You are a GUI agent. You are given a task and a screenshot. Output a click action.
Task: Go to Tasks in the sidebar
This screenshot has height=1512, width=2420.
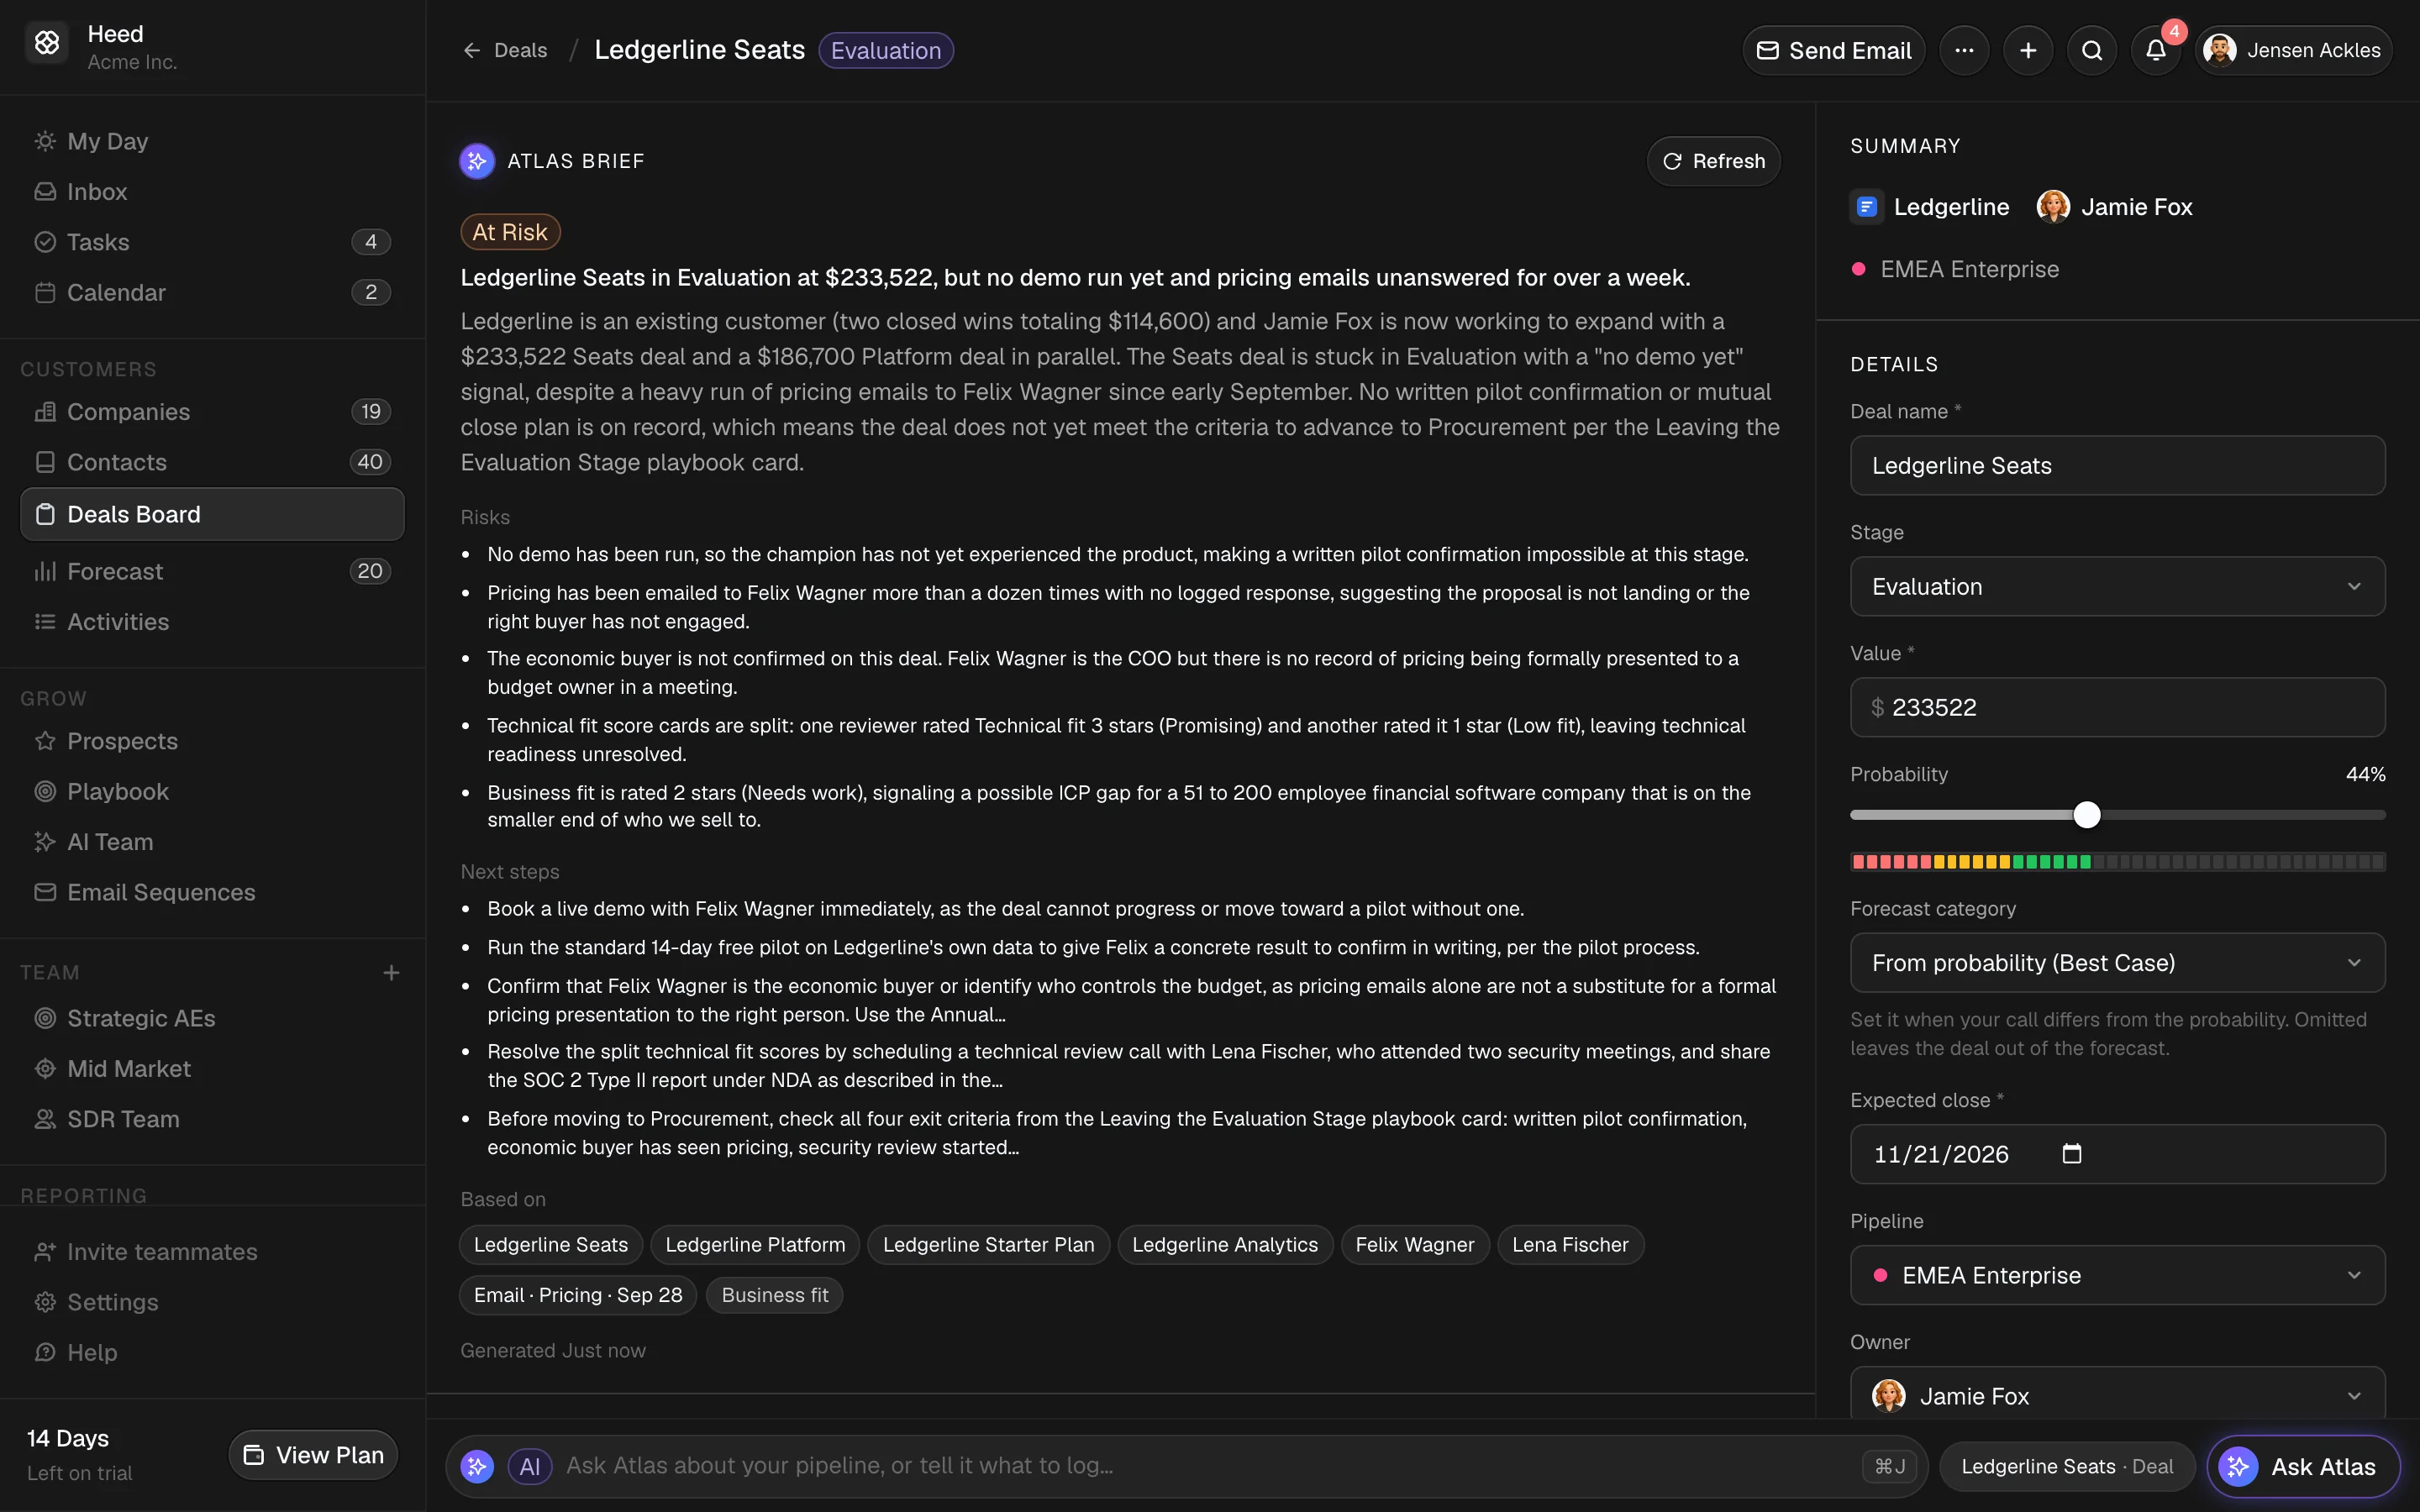pyautogui.click(x=212, y=242)
